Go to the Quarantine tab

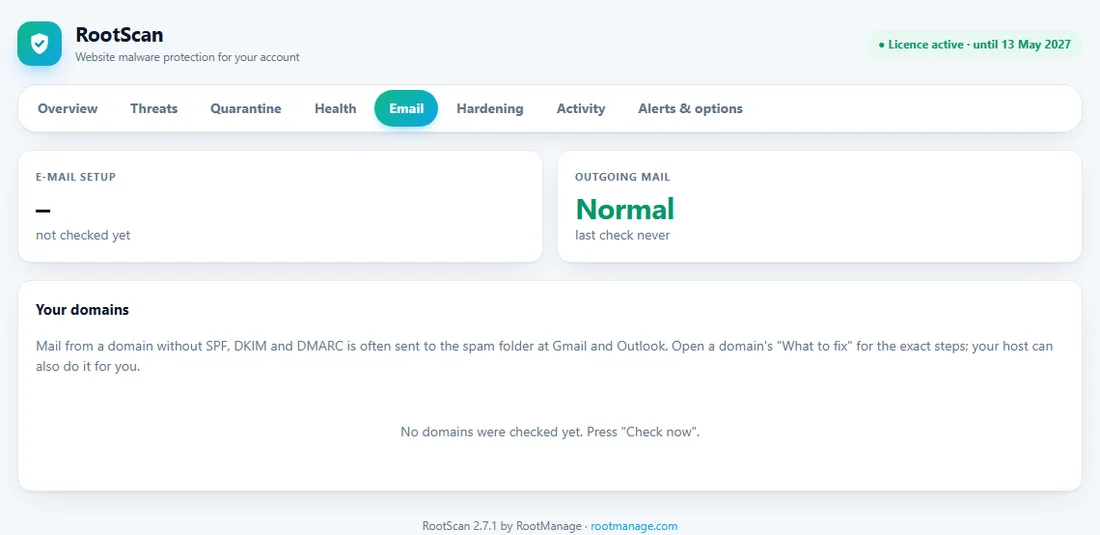point(246,109)
